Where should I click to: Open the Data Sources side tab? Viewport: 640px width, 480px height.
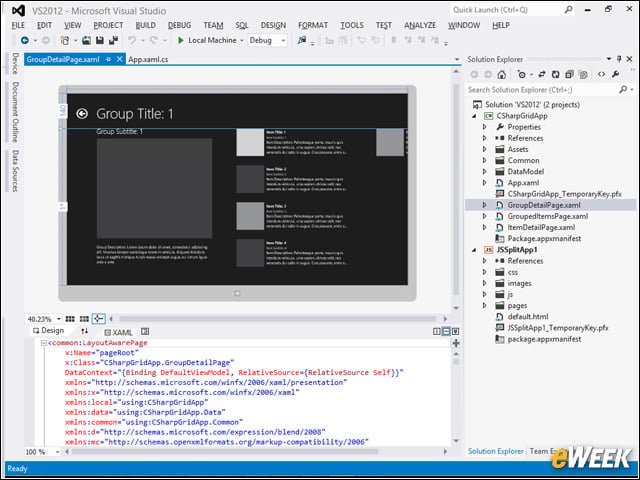click(16, 171)
